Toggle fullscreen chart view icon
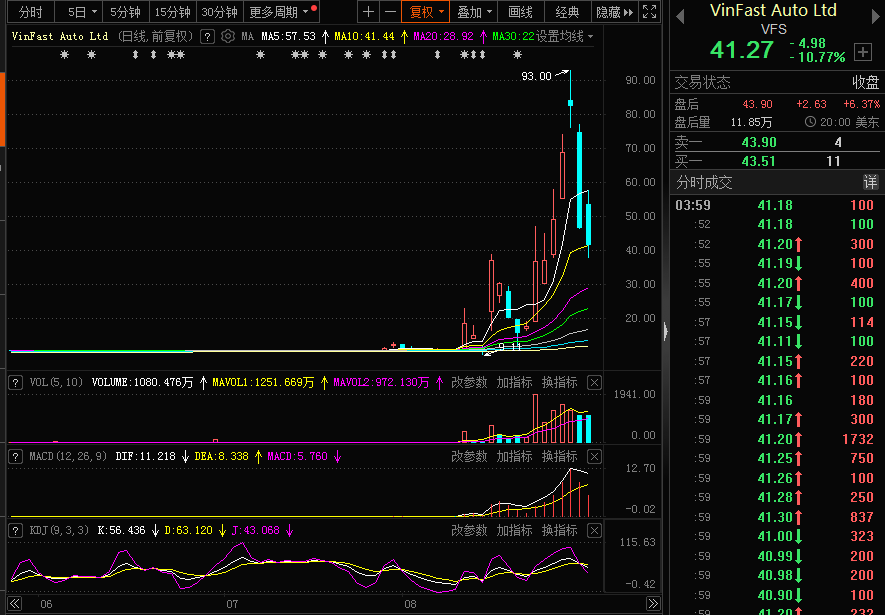This screenshot has height=615, width=885. 650,12
